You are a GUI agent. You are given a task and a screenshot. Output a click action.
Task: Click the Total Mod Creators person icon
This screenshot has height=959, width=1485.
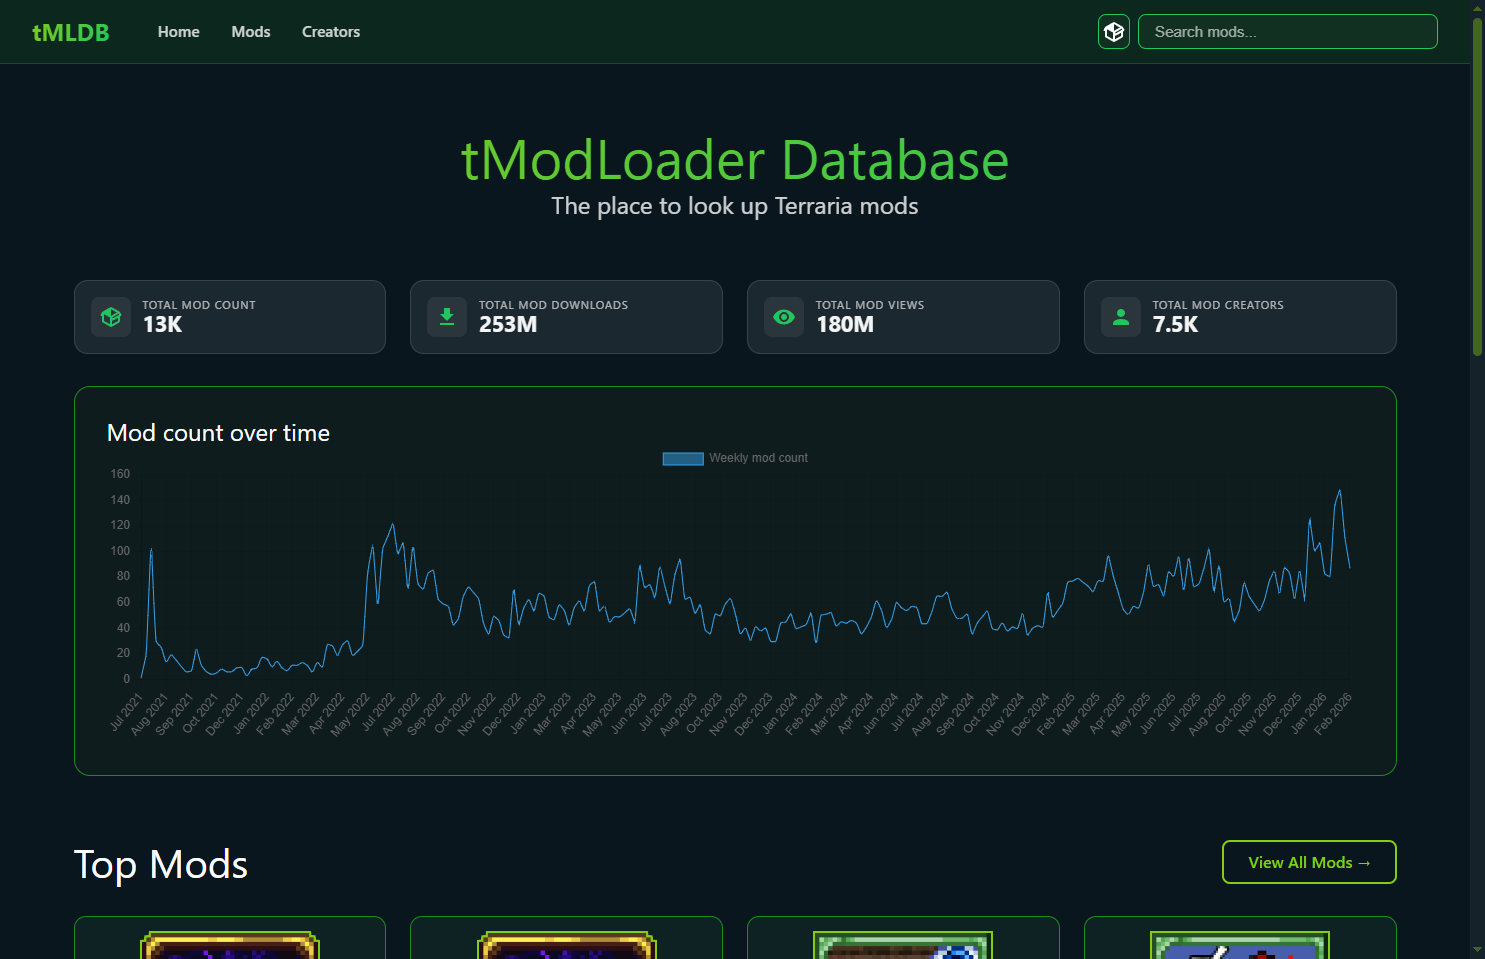pyautogui.click(x=1121, y=317)
